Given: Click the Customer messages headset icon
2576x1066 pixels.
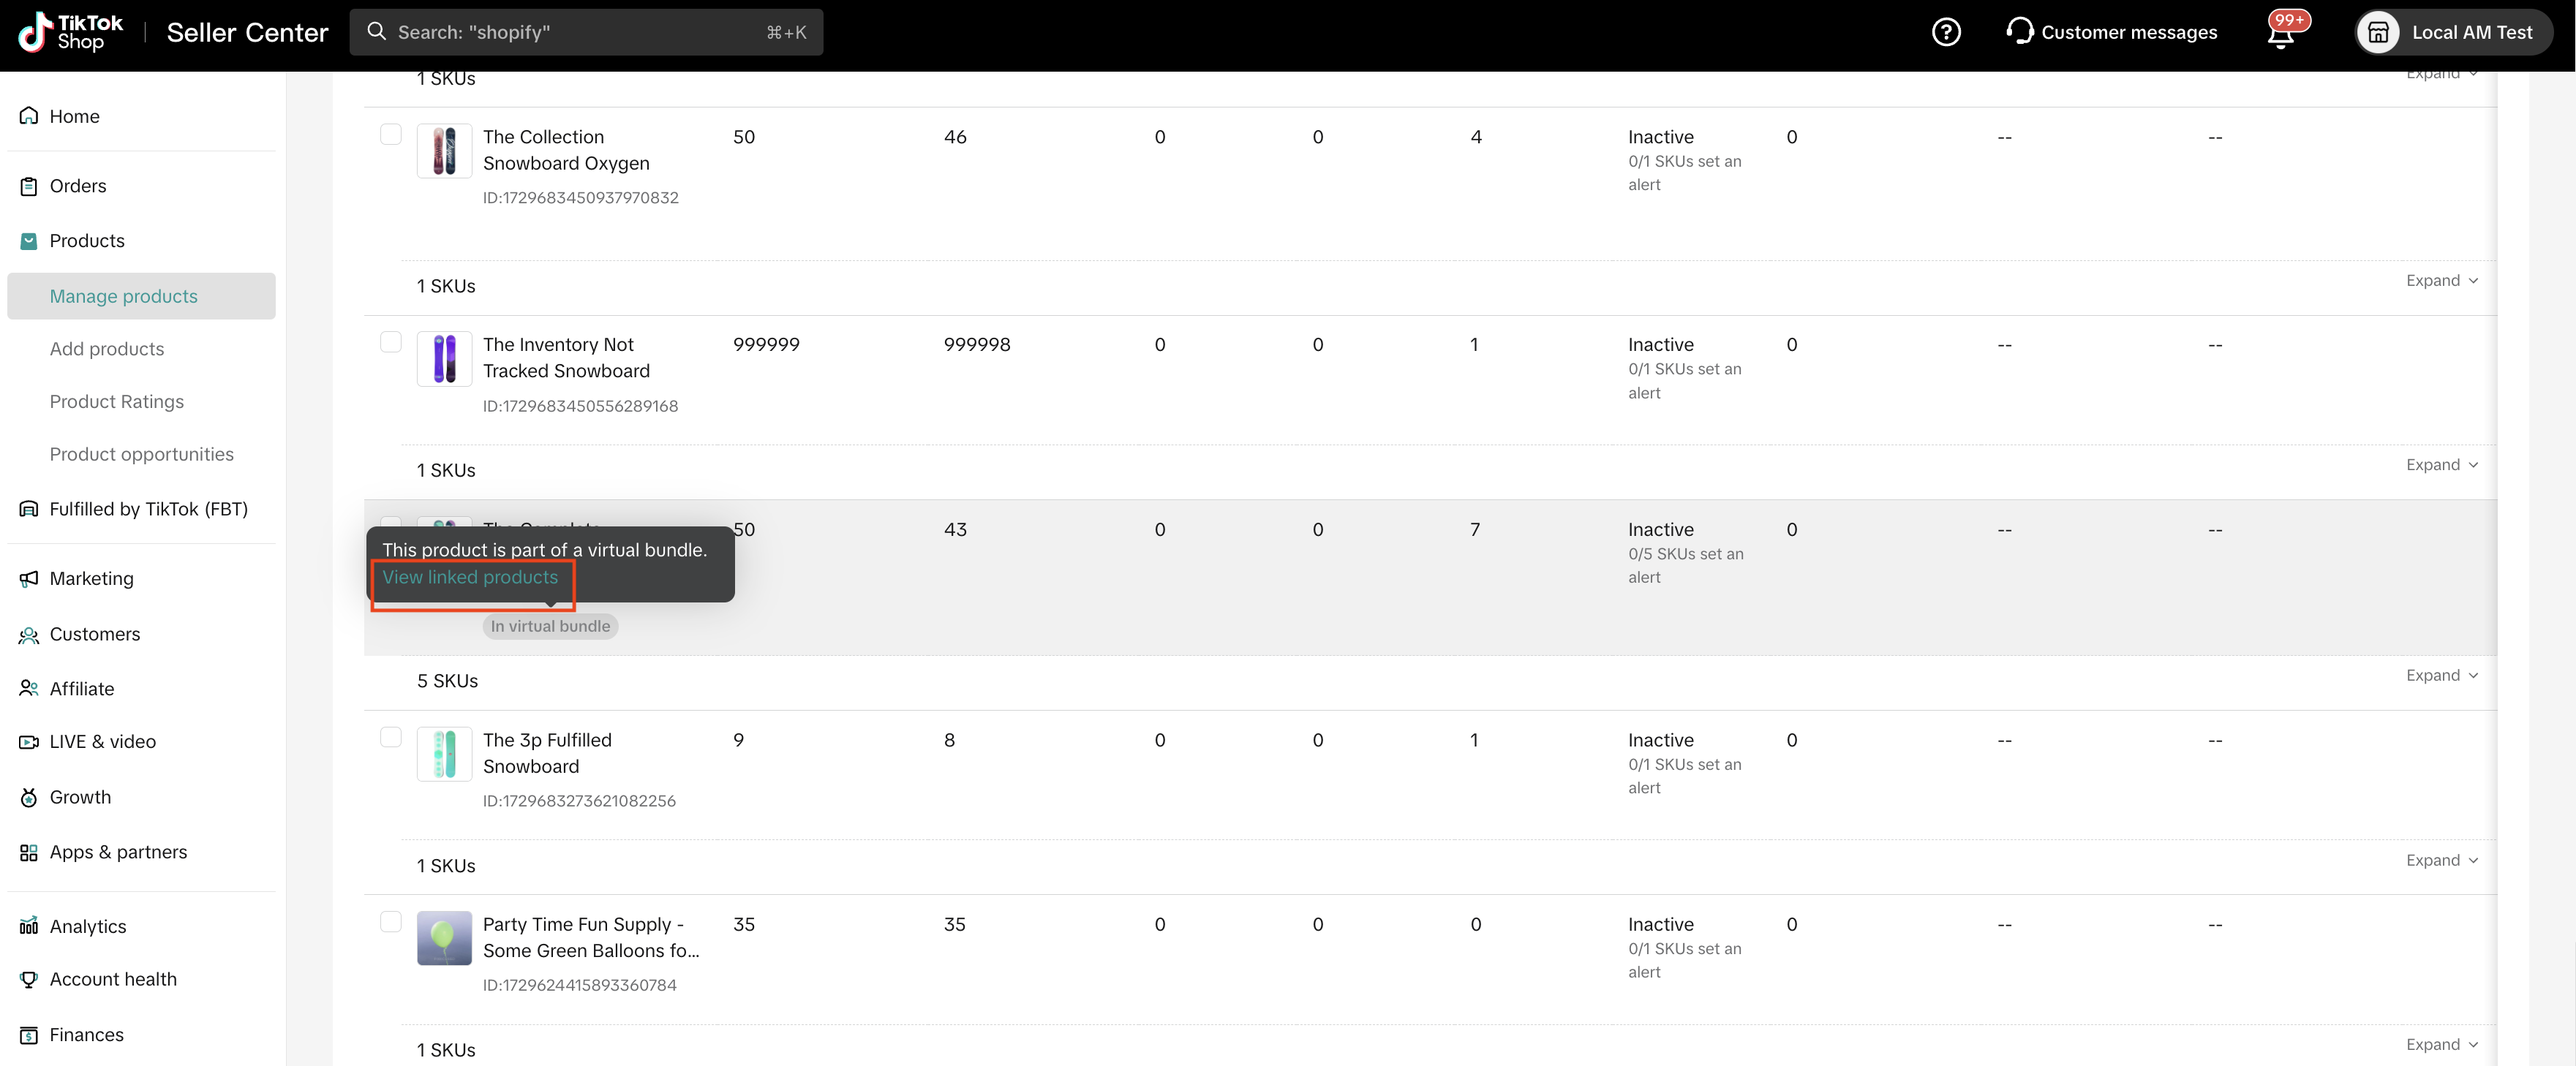Looking at the screenshot, I should click(x=2019, y=32).
